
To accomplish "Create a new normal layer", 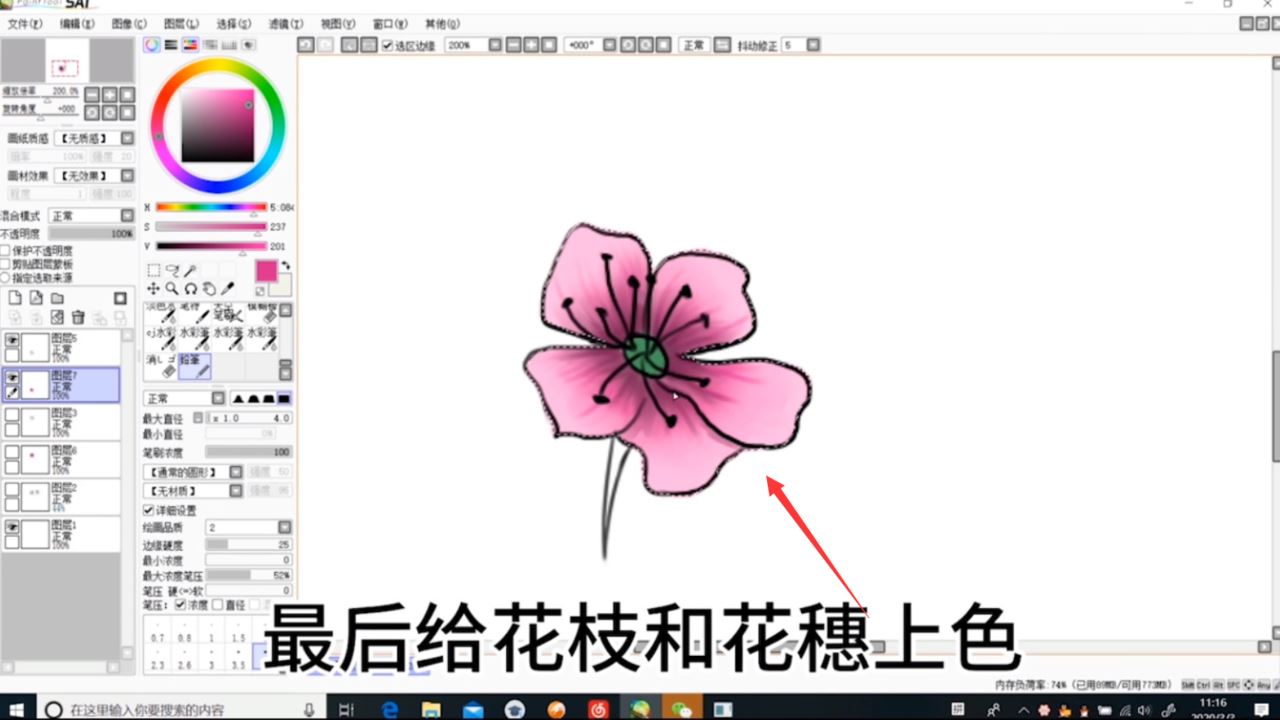I will click(15, 298).
